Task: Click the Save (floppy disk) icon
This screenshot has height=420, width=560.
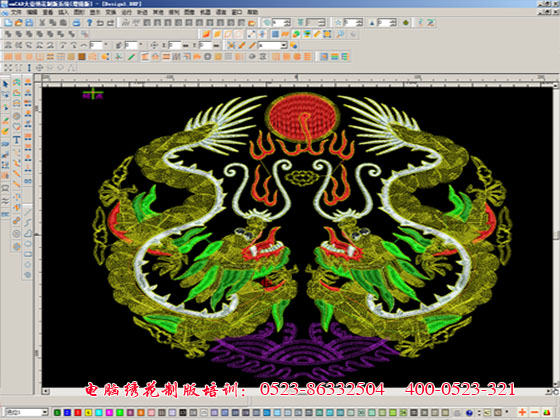Action: (29, 23)
